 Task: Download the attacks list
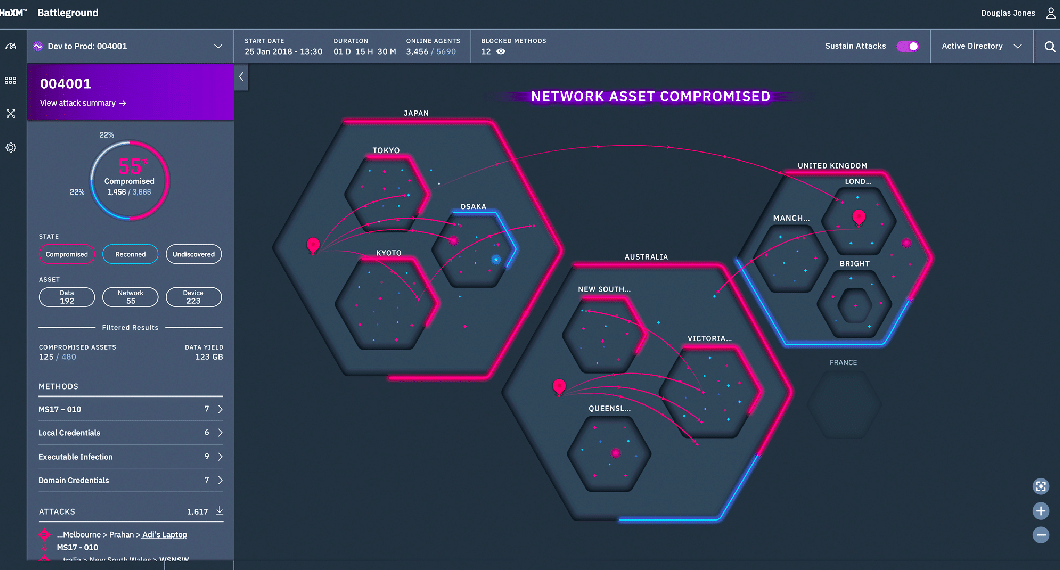coord(220,511)
